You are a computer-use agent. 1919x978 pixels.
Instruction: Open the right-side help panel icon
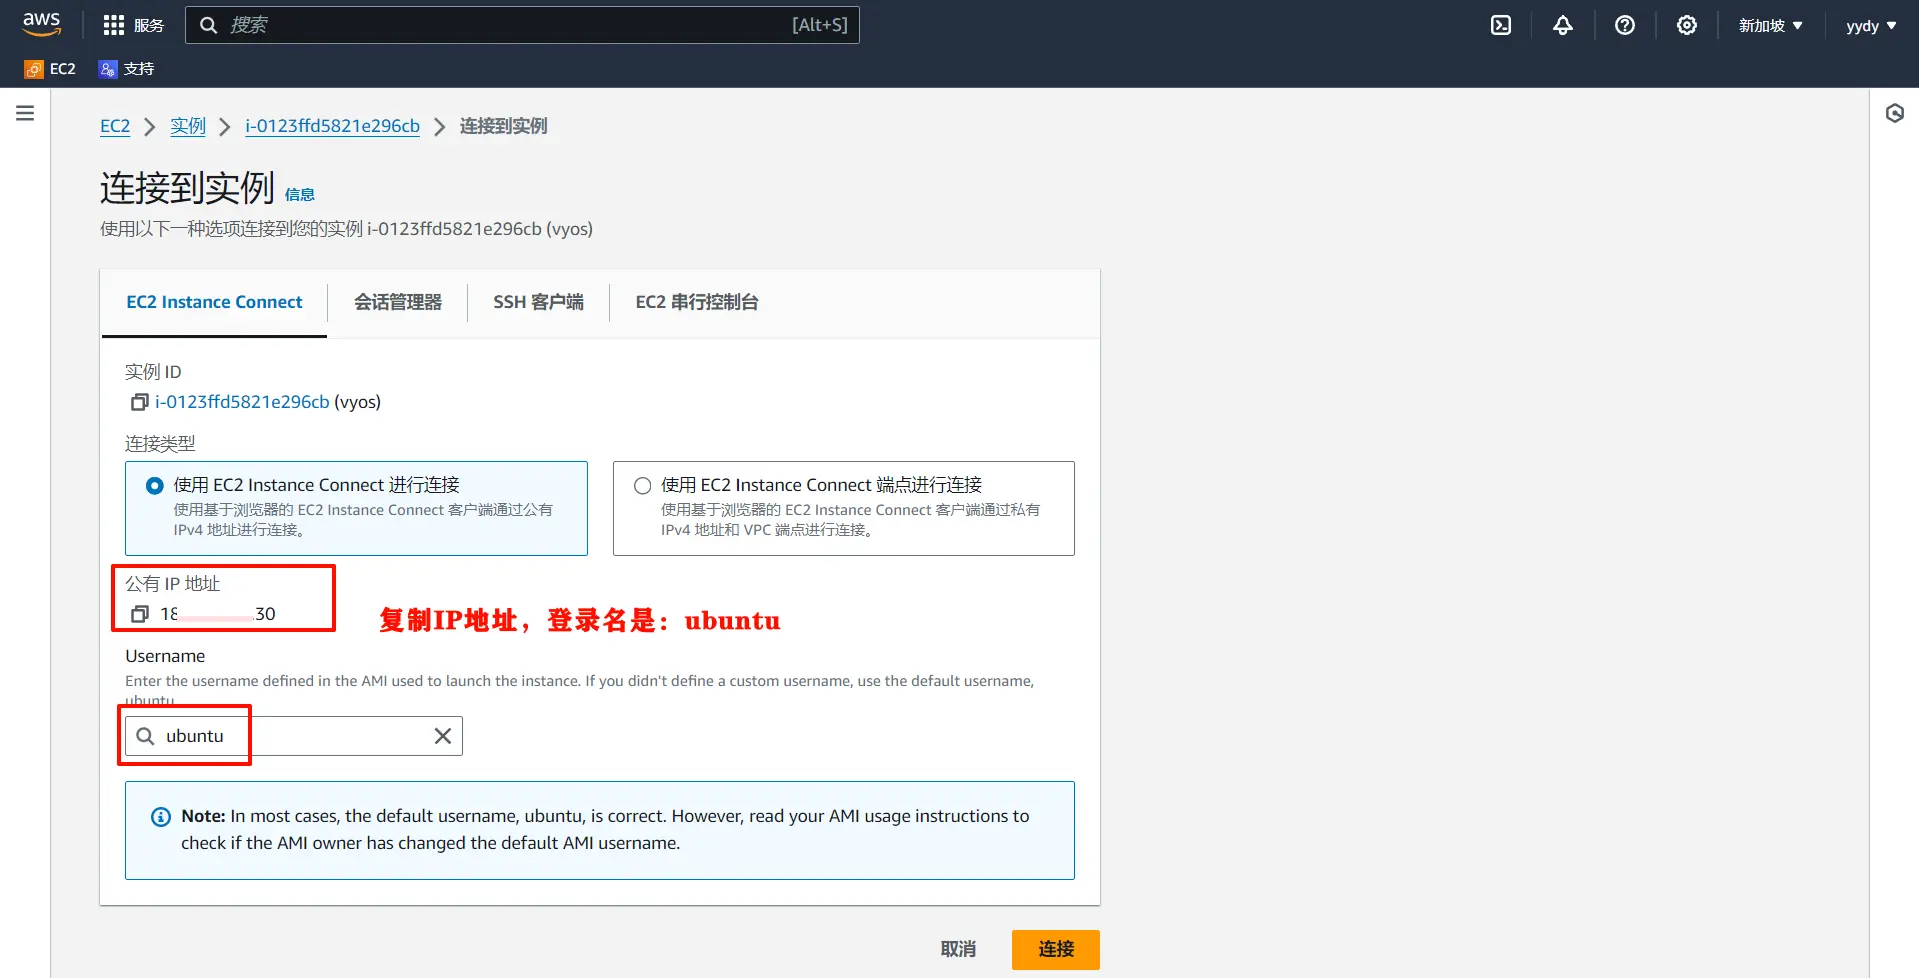[1895, 113]
